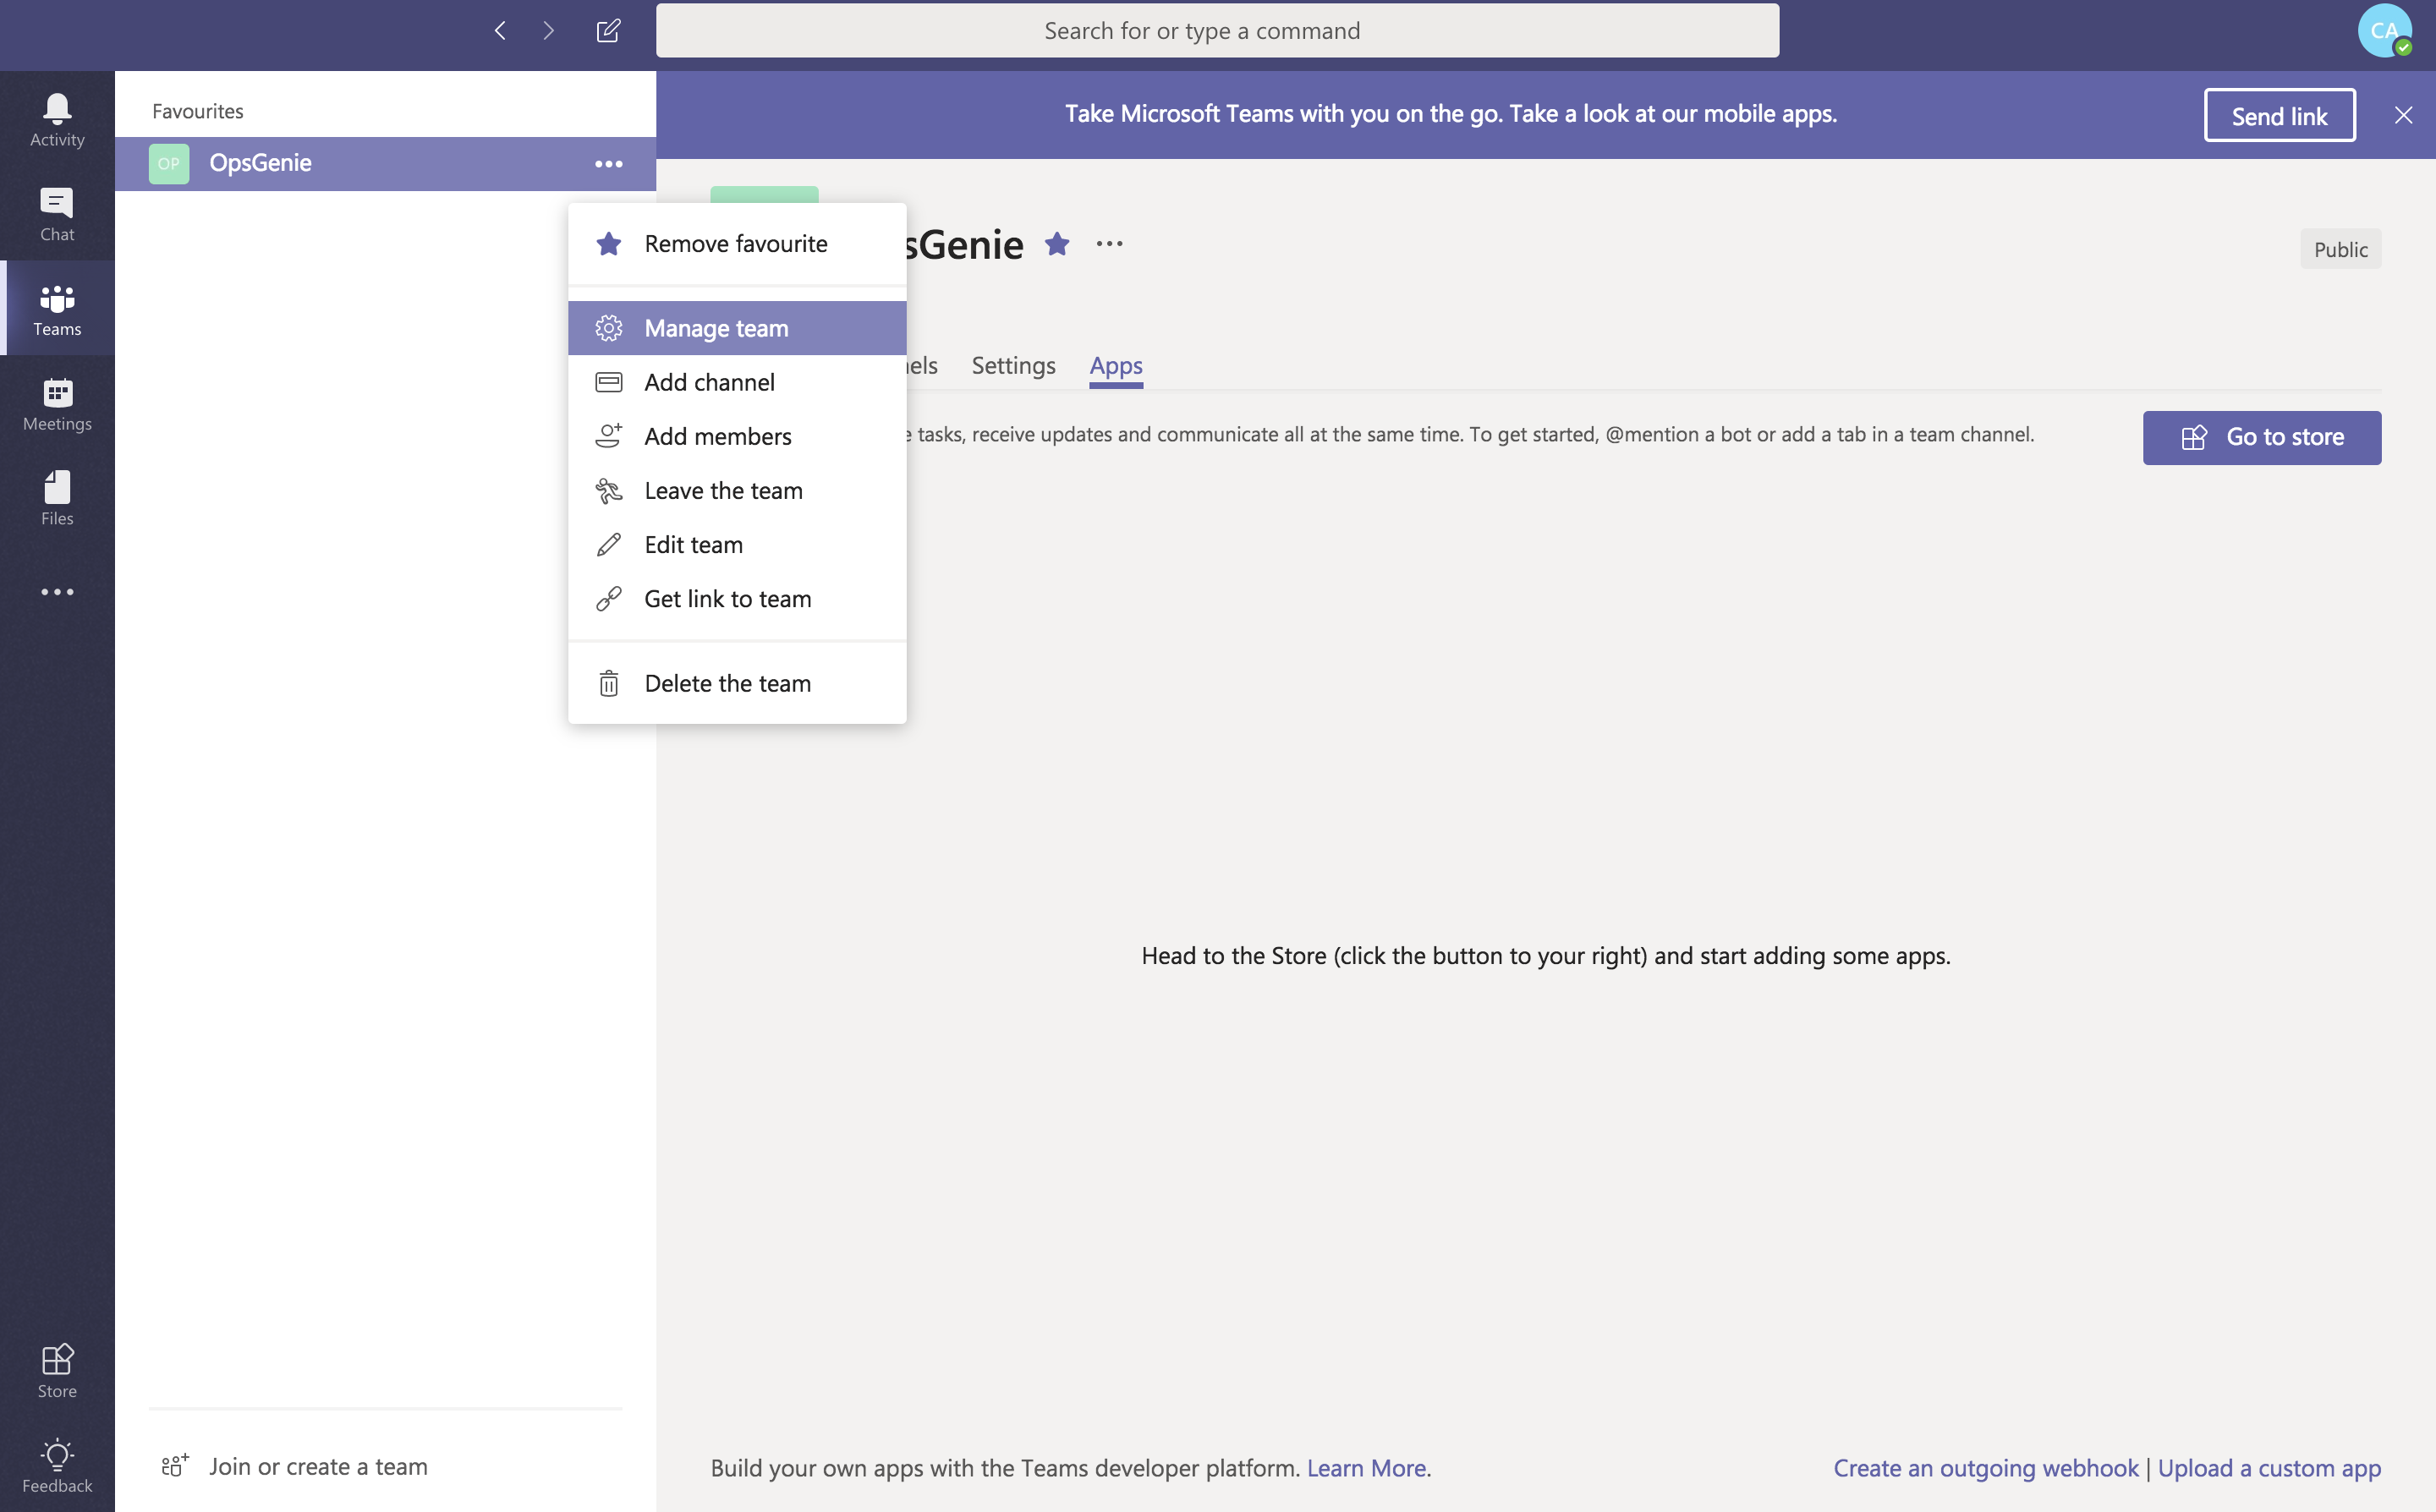Click the compose new message icon
This screenshot has height=1512, width=2436.
608,30
